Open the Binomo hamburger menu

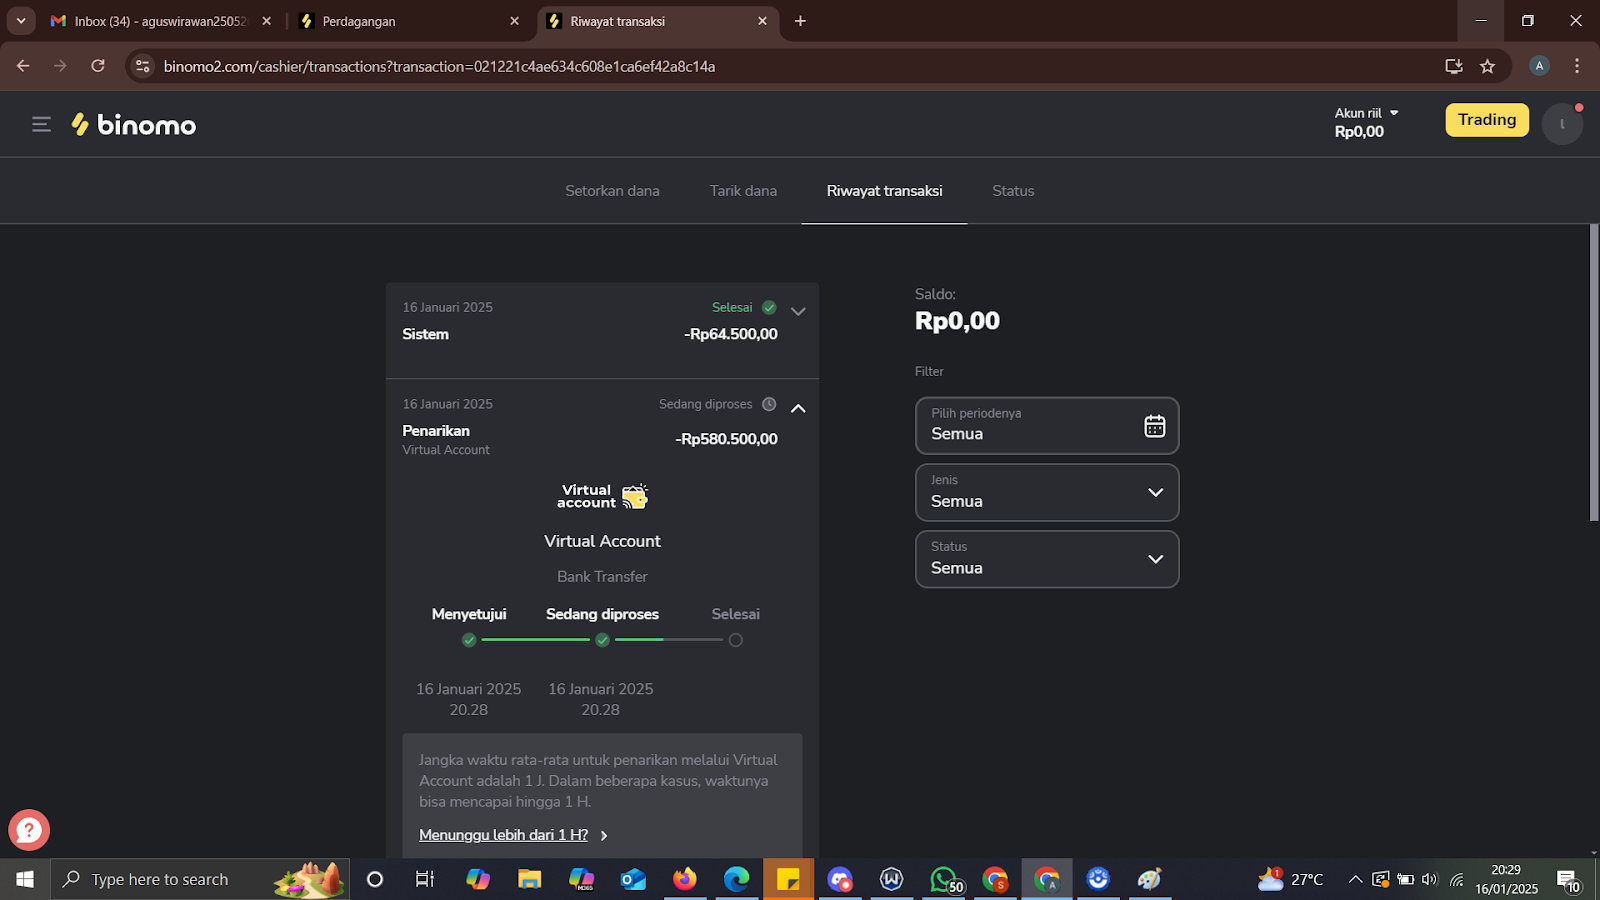click(x=41, y=124)
